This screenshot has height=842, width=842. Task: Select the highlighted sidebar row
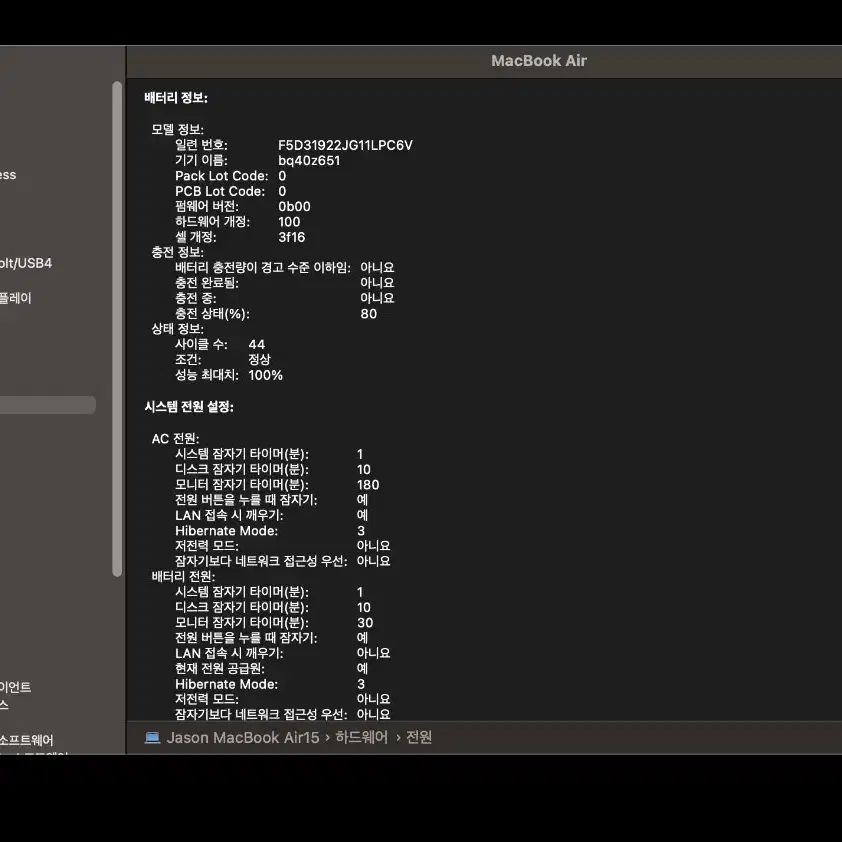[x=47, y=405]
